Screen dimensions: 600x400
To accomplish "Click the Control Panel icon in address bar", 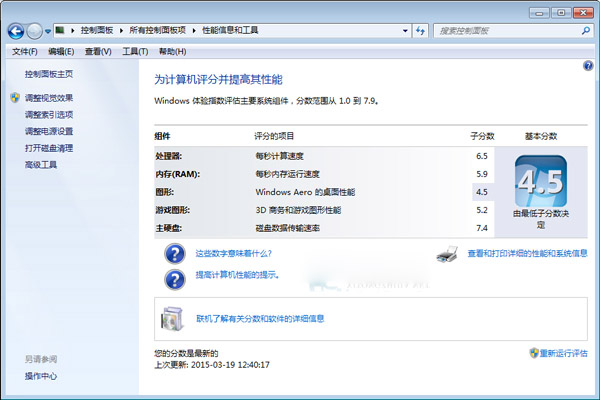I will tap(60, 30).
